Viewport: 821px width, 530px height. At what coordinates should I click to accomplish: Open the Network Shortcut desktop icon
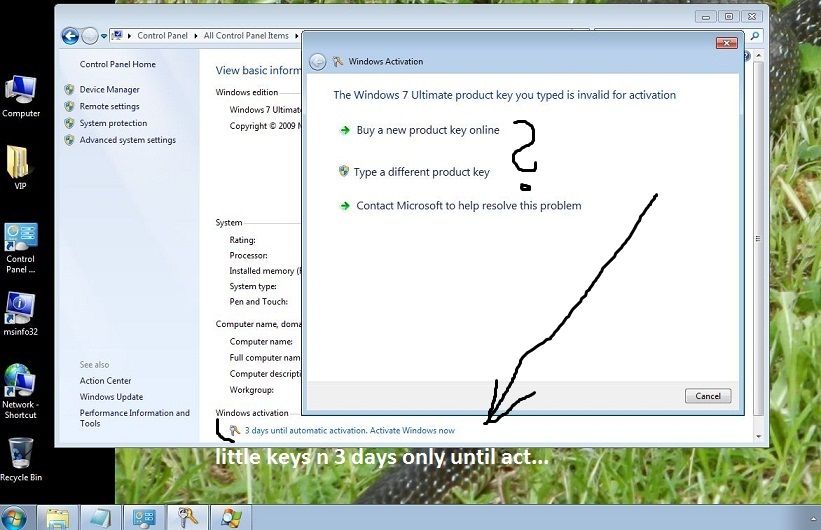(x=20, y=391)
